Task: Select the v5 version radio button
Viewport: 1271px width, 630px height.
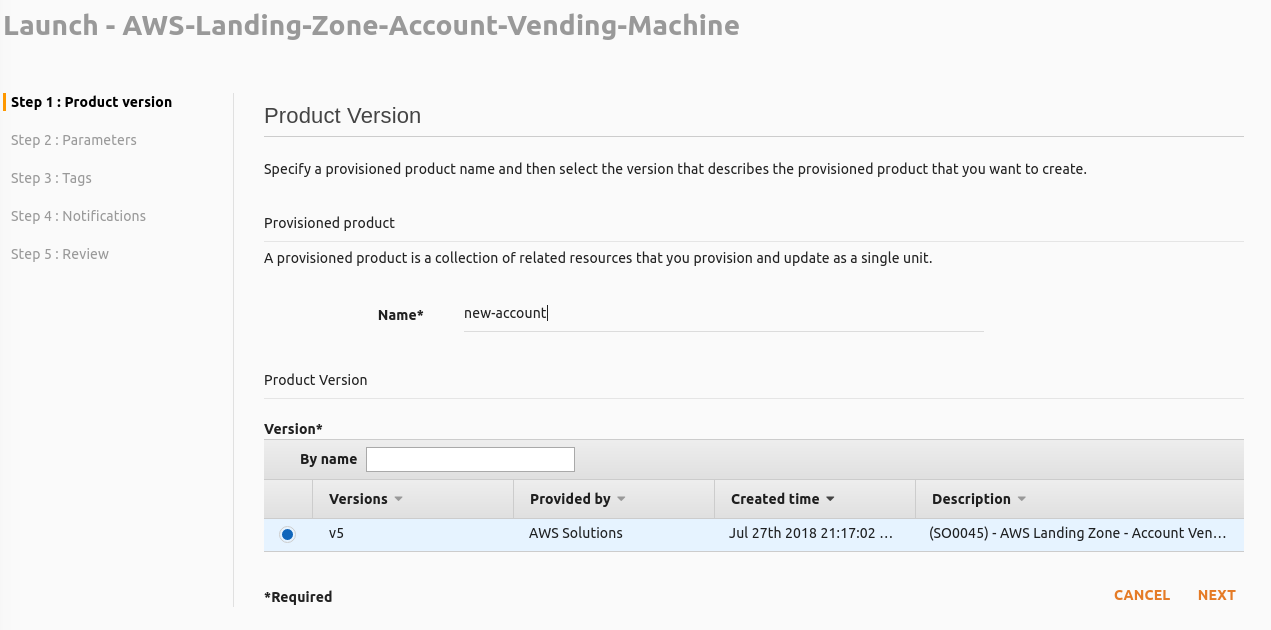Action: pos(288,535)
